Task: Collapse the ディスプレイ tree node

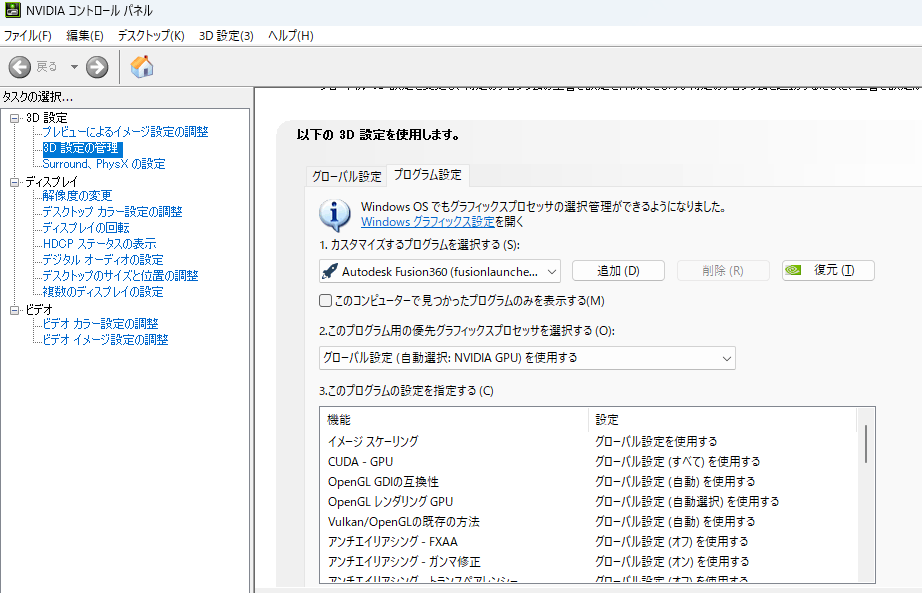Action: click(15, 182)
